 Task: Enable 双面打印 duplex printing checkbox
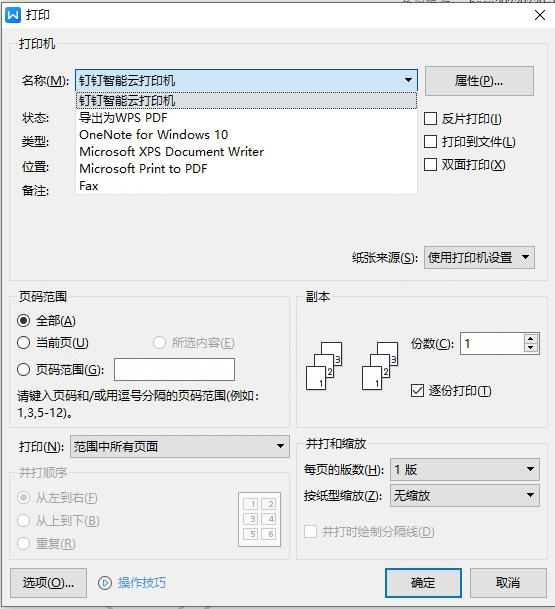click(430, 164)
